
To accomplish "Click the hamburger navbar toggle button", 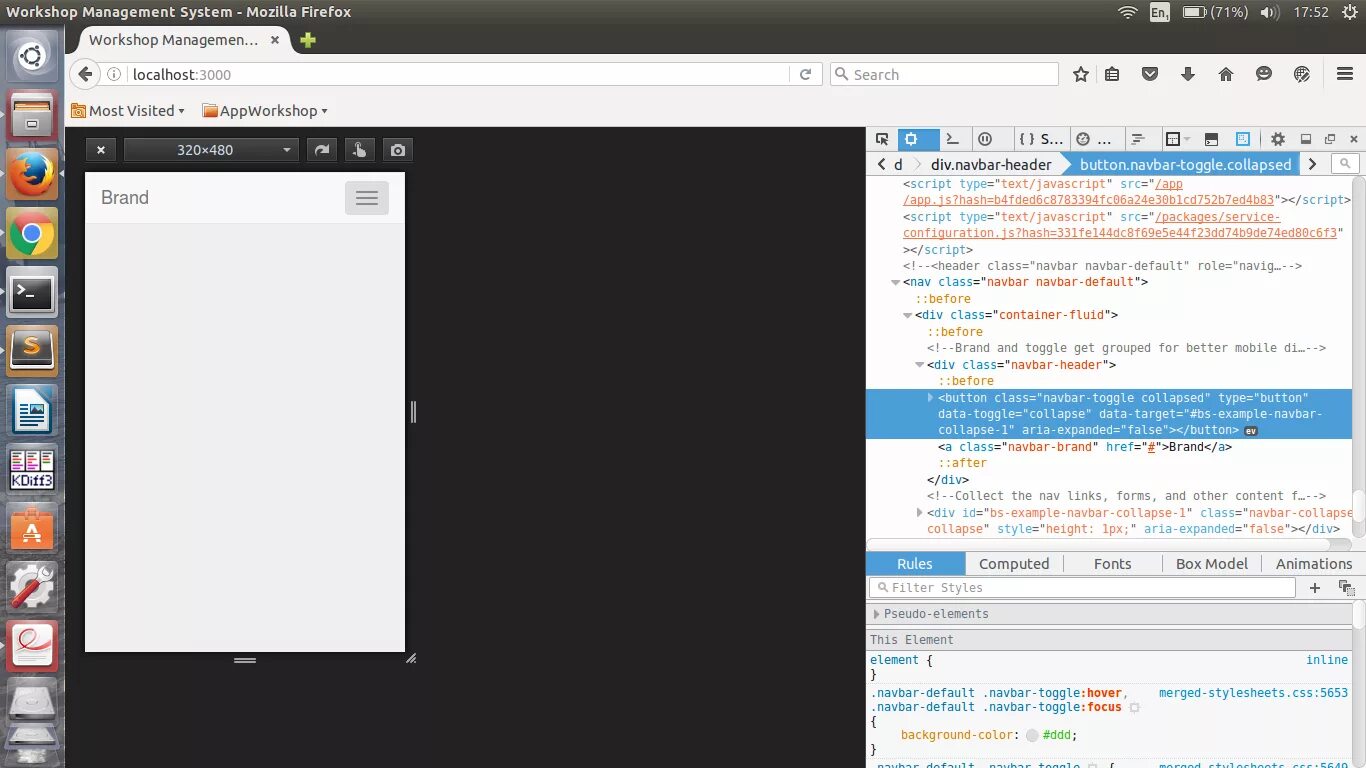I will point(367,198).
